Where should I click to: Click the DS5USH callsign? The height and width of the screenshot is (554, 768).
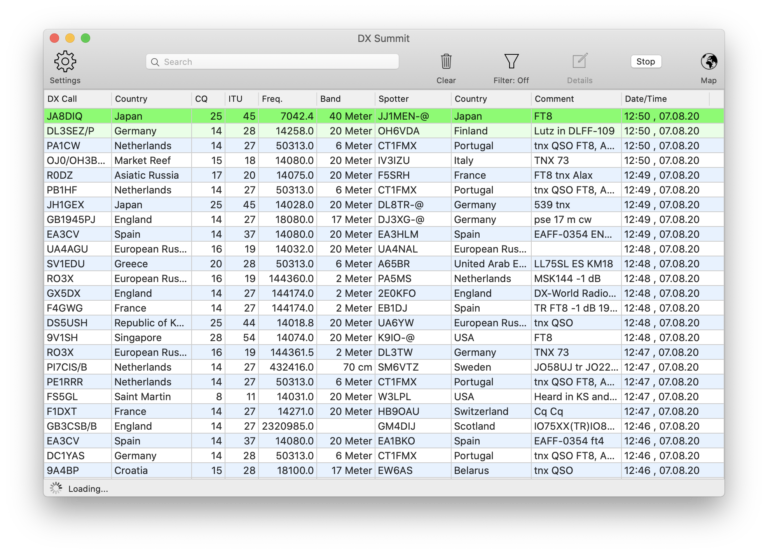point(67,323)
